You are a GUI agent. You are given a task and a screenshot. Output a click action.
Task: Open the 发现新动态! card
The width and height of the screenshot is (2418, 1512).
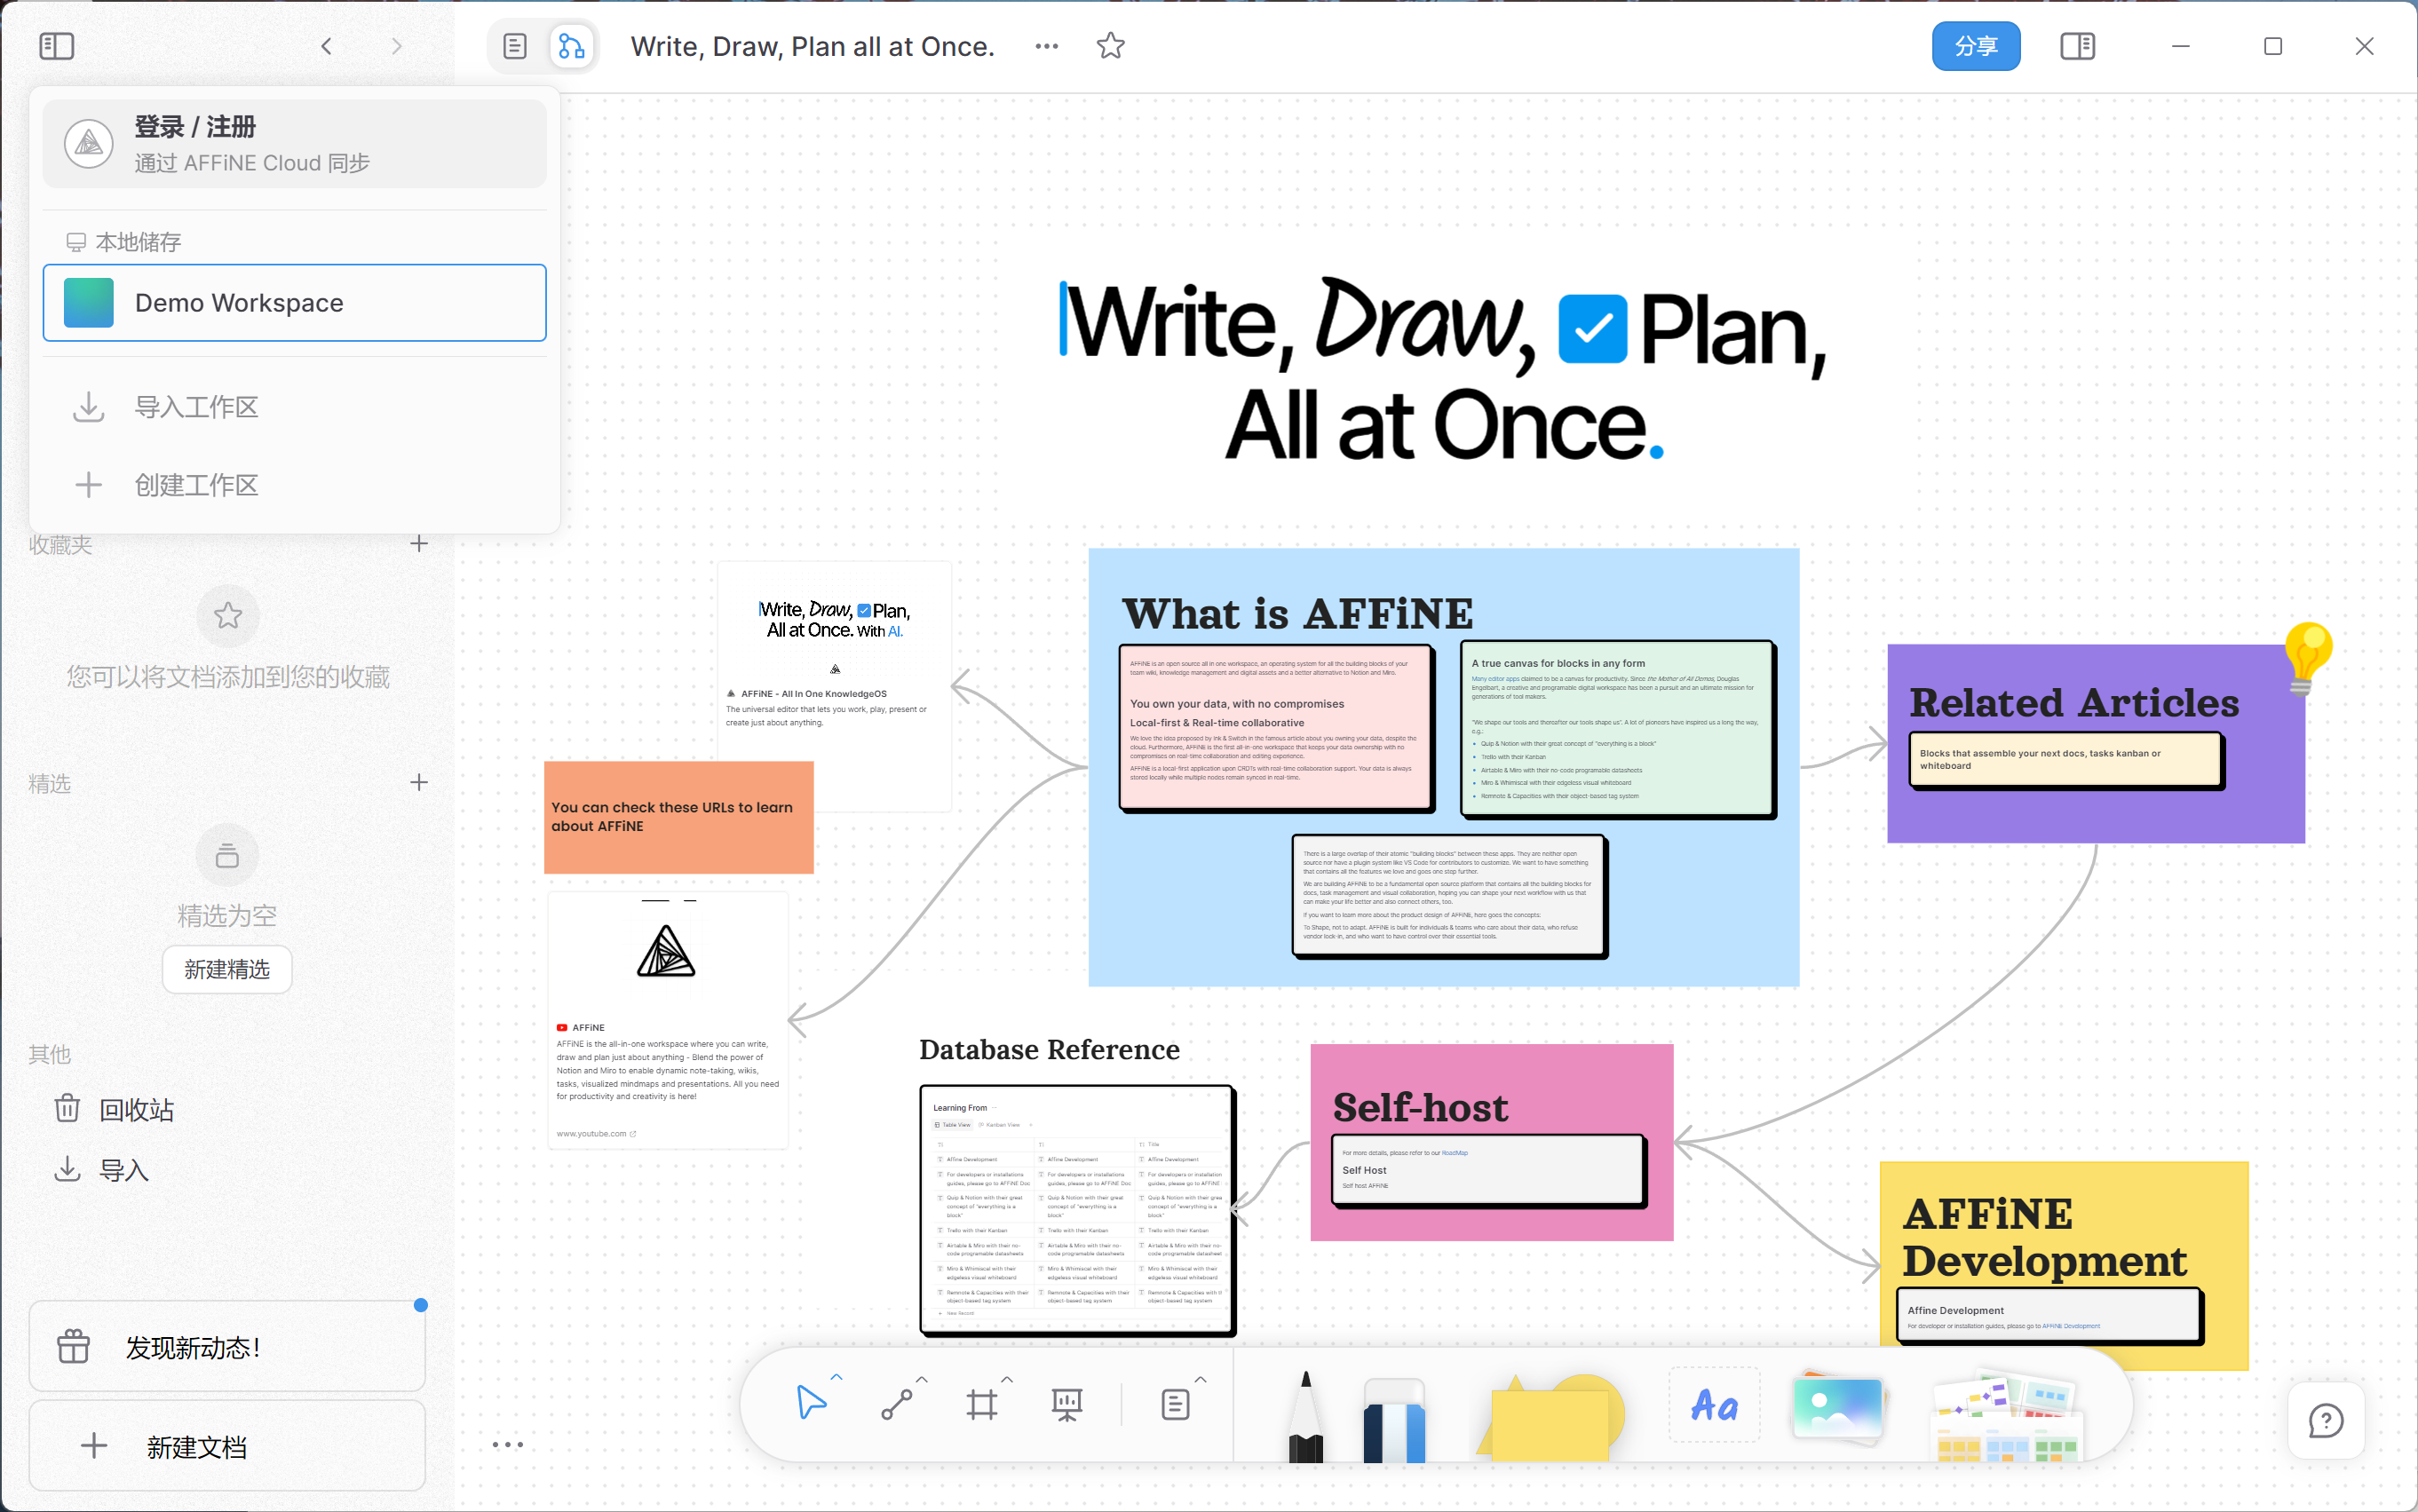click(x=227, y=1346)
